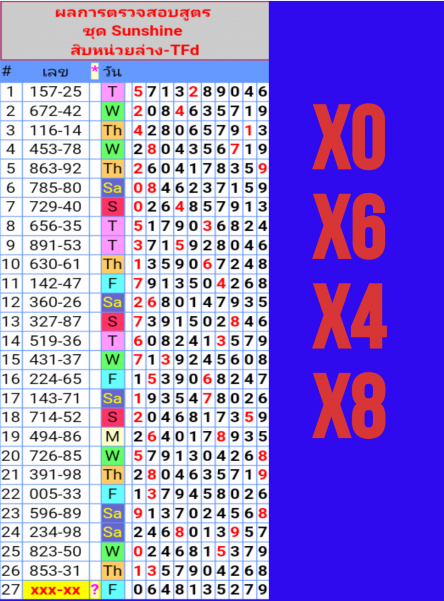Select the large red X4 text
Screen dimensions: 444x601
tap(349, 316)
